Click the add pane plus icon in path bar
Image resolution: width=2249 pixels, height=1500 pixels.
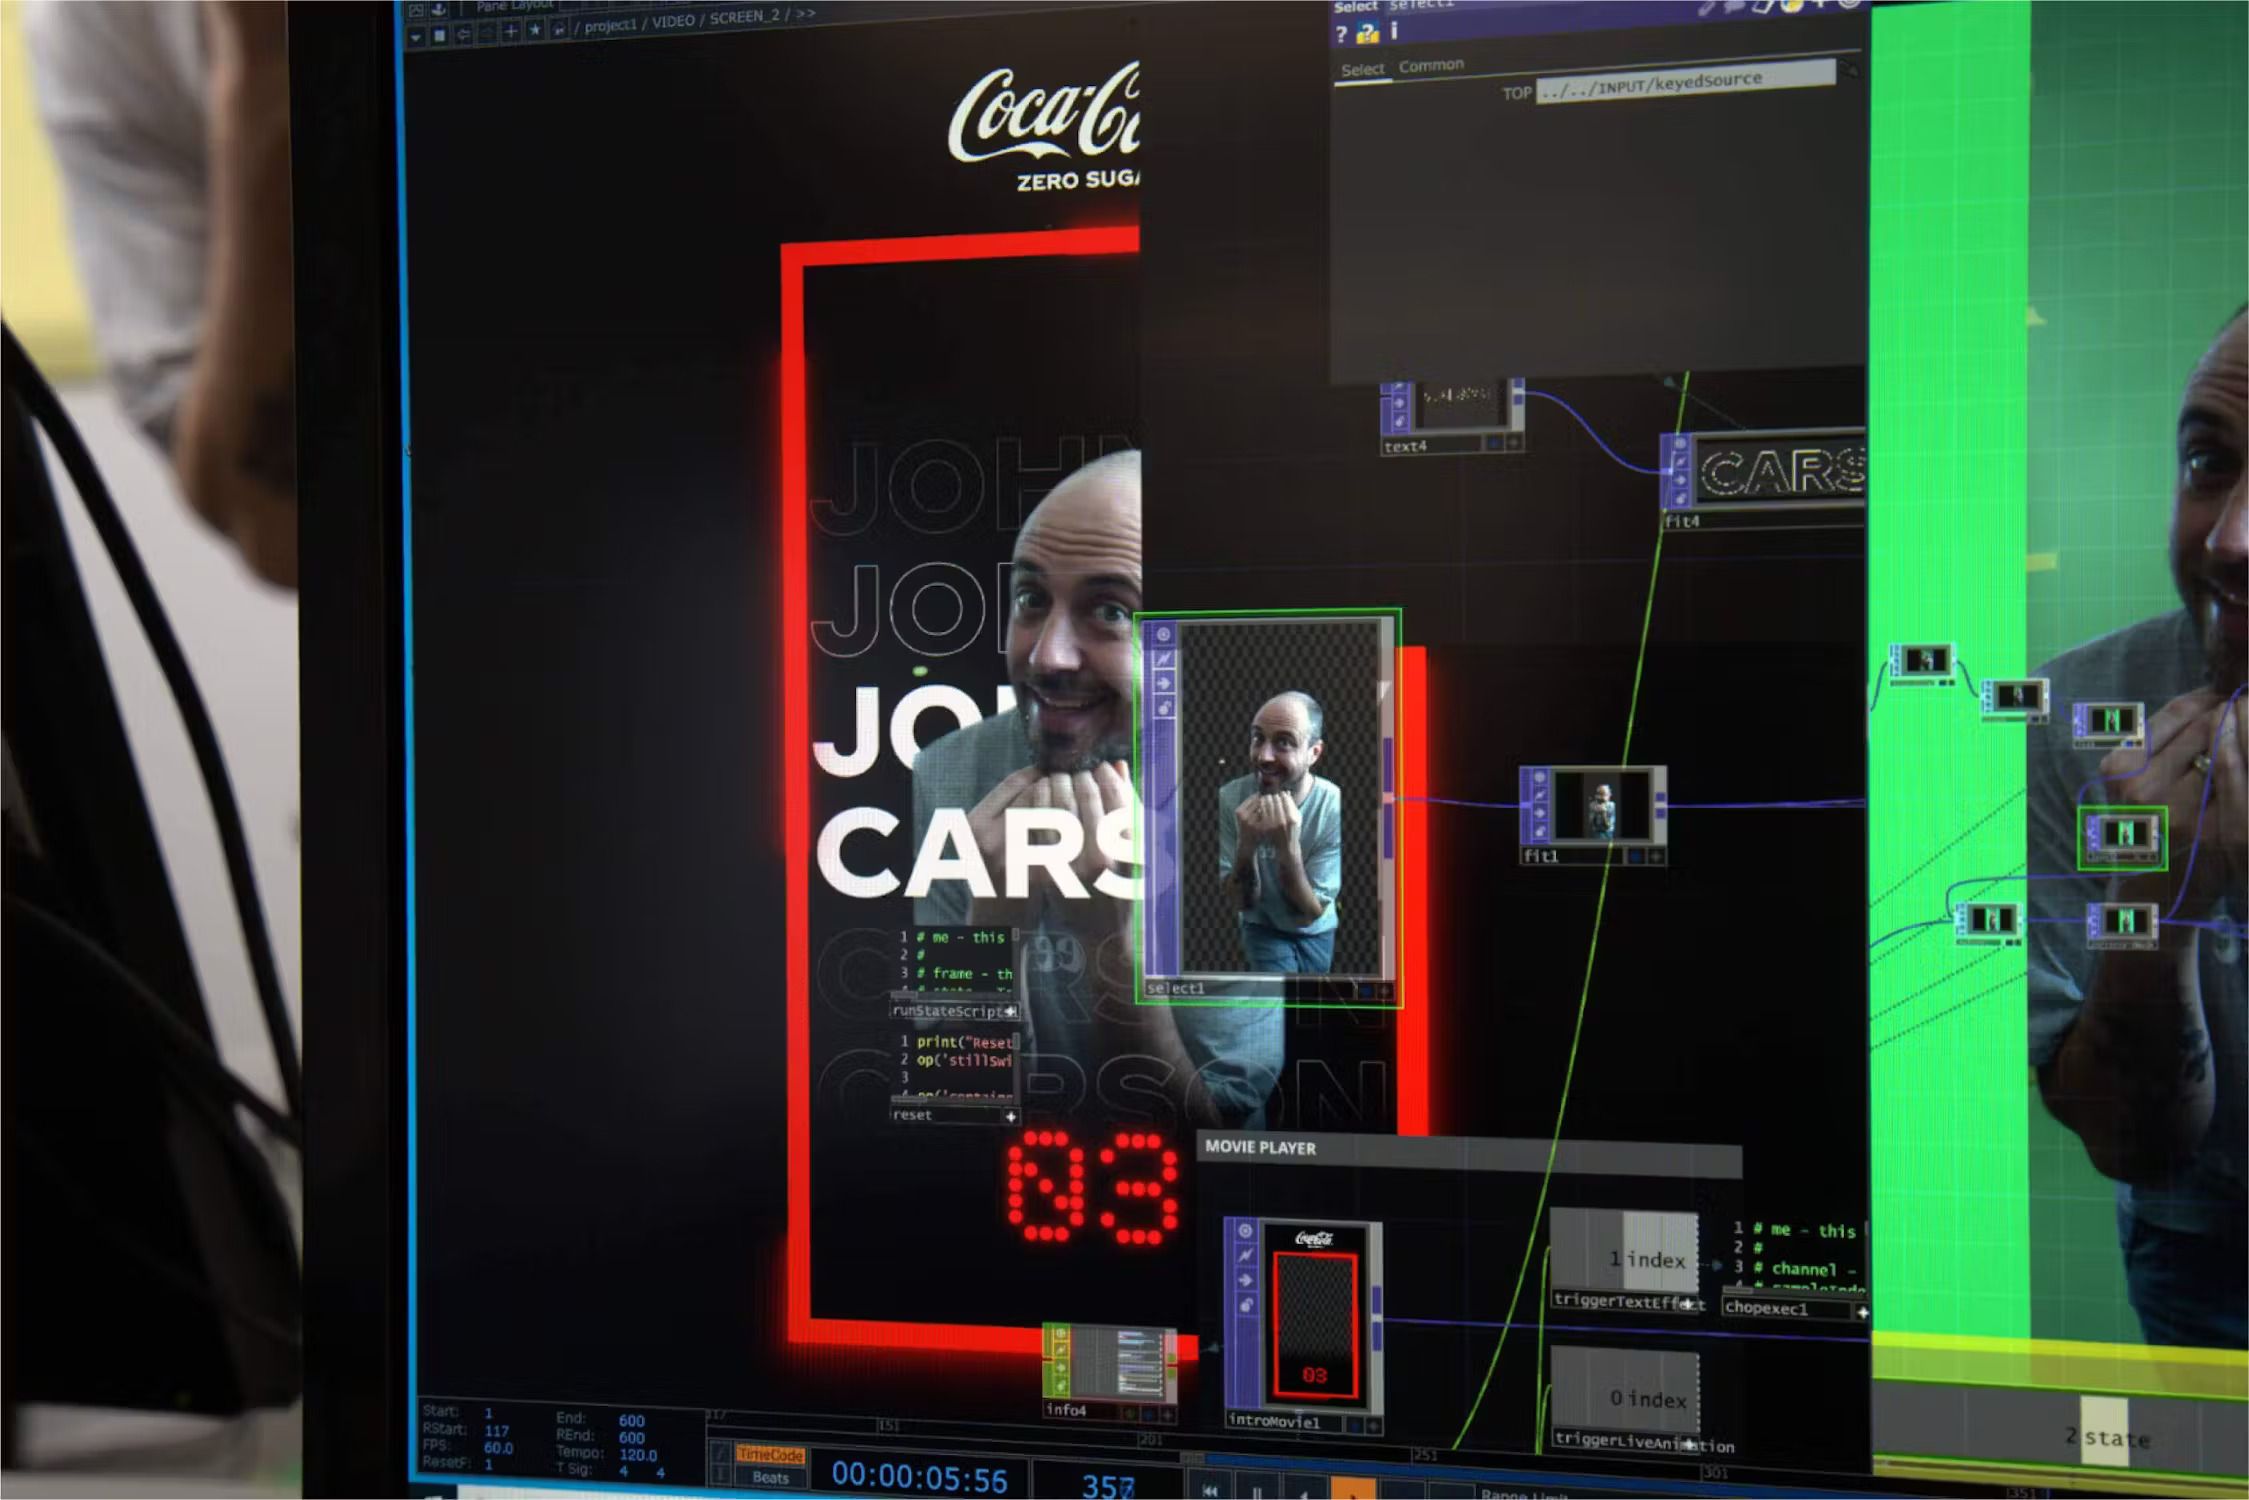(510, 32)
